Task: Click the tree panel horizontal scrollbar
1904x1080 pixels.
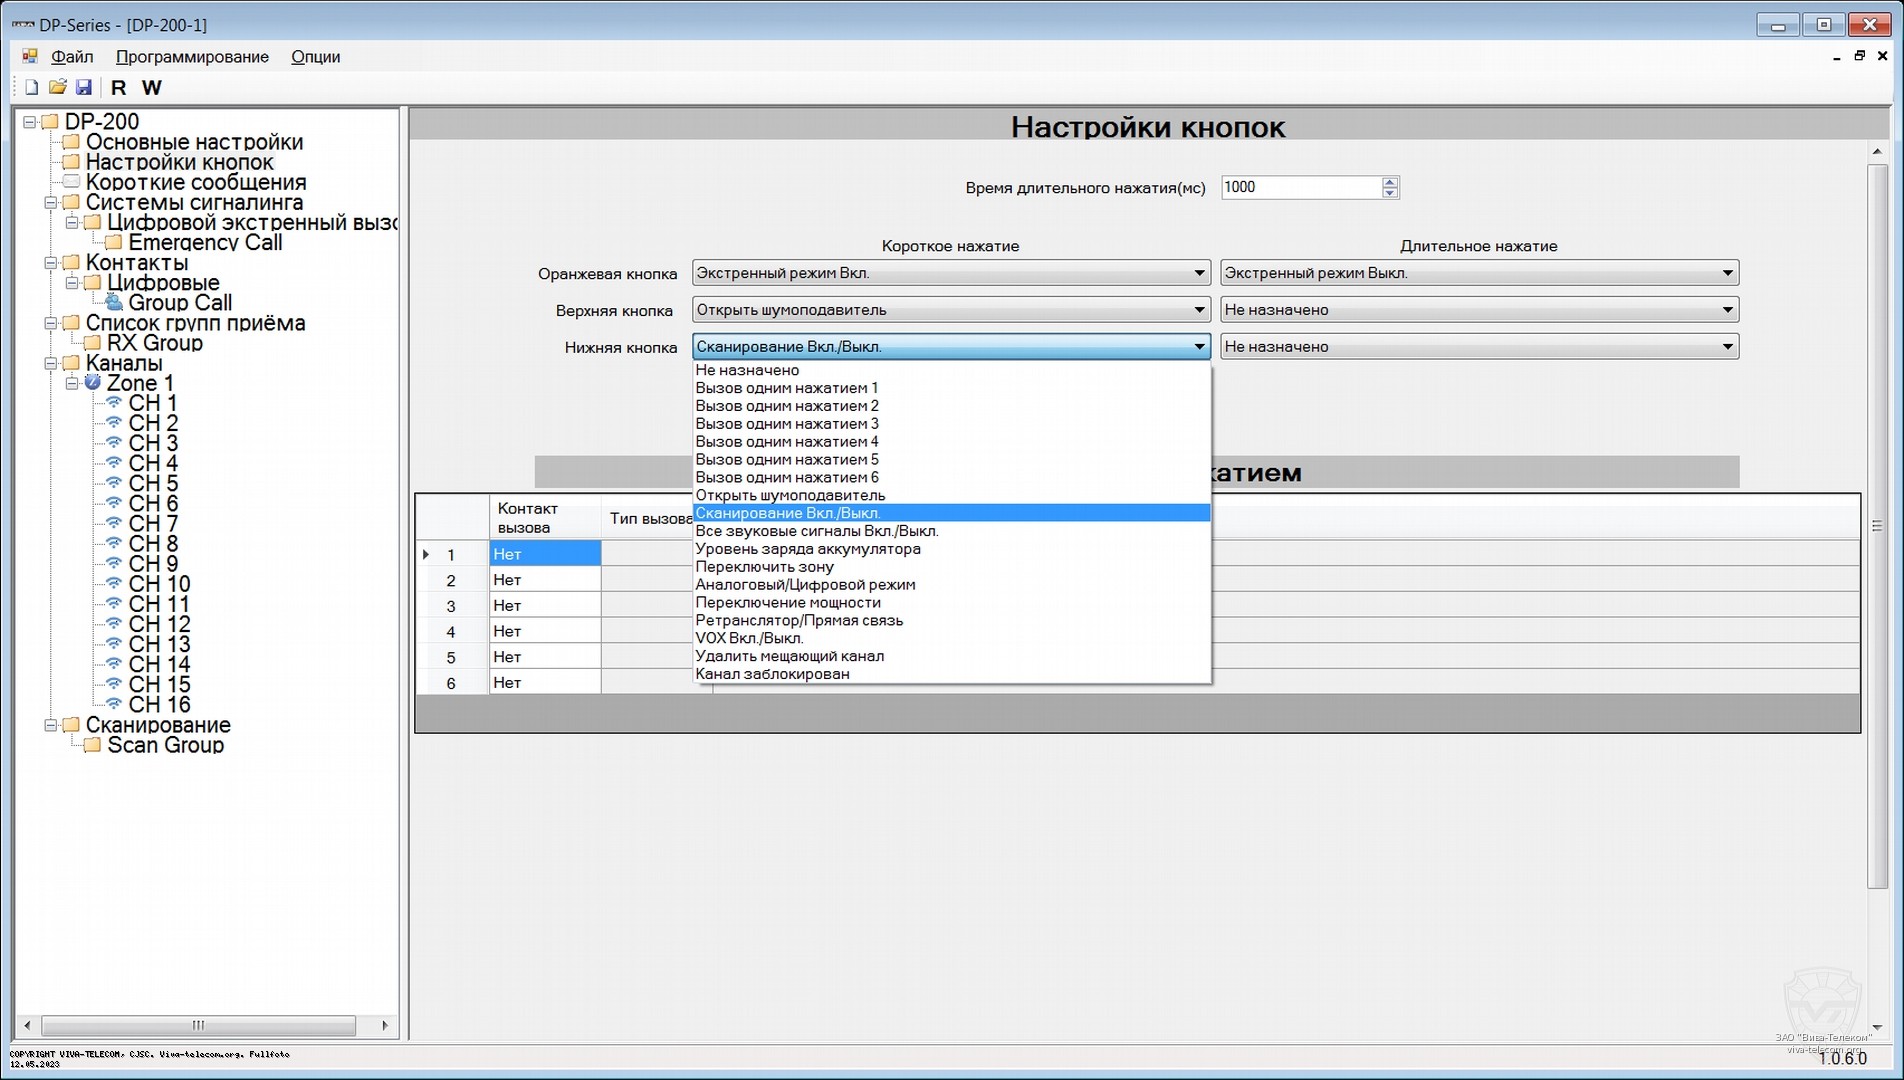Action: point(198,1025)
